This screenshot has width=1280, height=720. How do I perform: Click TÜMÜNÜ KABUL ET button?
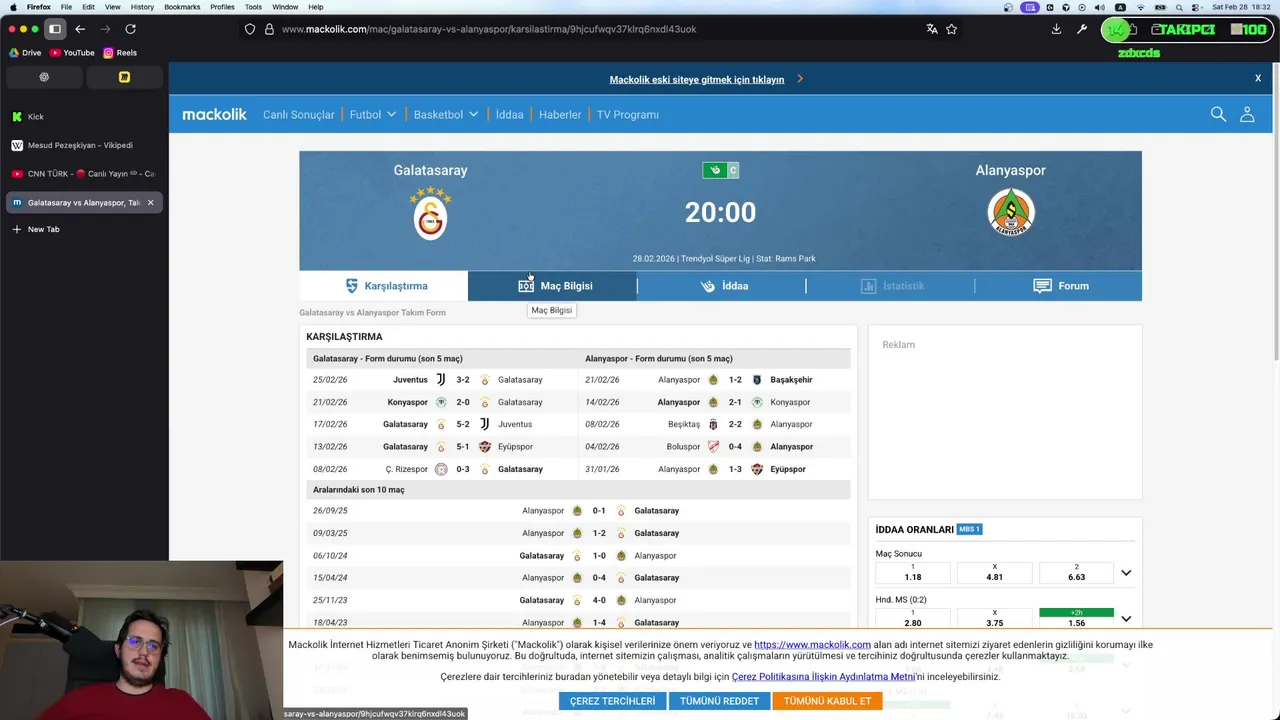point(827,701)
